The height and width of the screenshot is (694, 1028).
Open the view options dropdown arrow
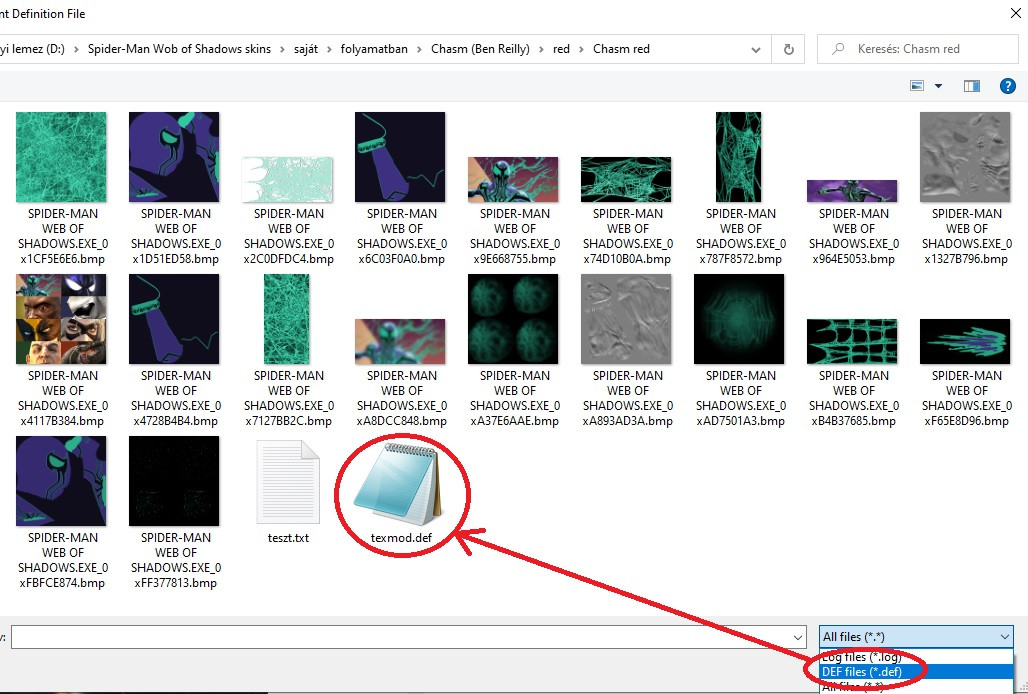936,86
